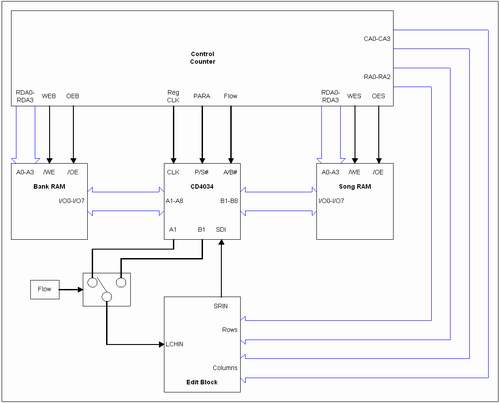
Task: Select the Reg CLK label
Action: [x=173, y=96]
